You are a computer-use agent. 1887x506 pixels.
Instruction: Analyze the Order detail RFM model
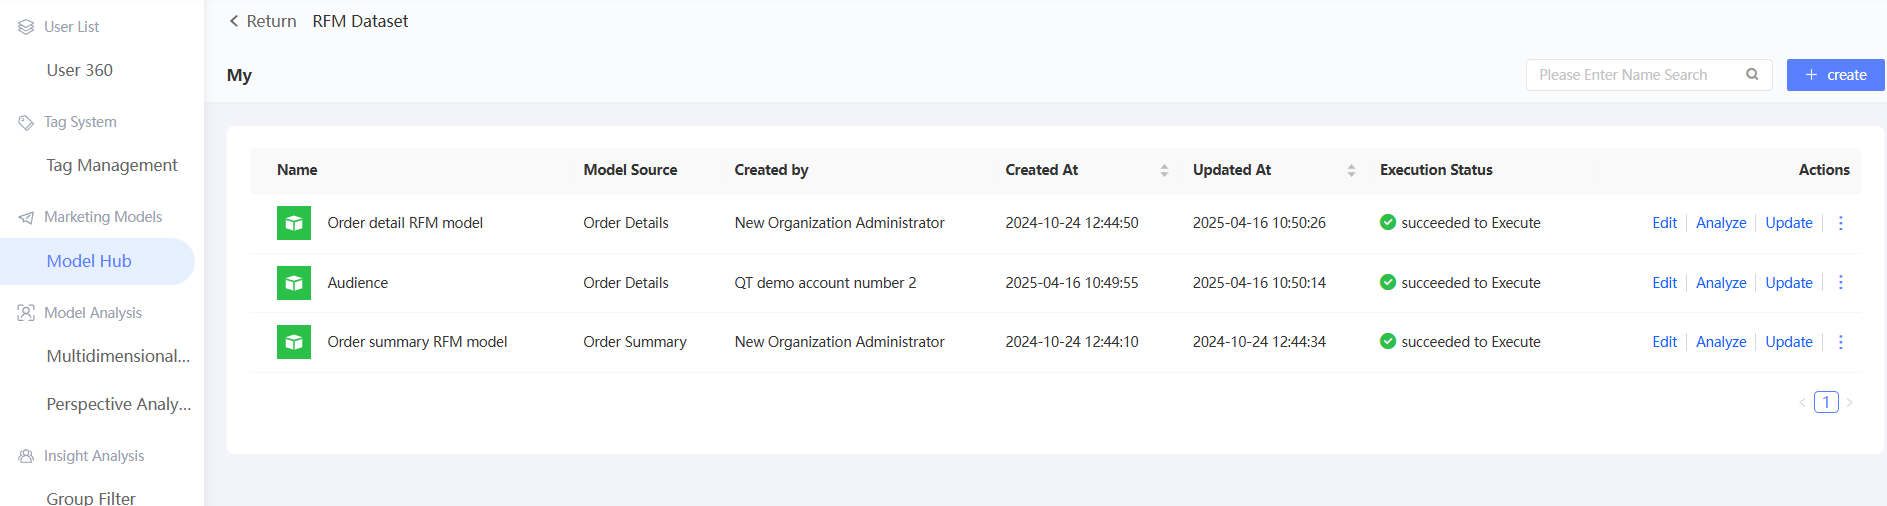coord(1720,223)
